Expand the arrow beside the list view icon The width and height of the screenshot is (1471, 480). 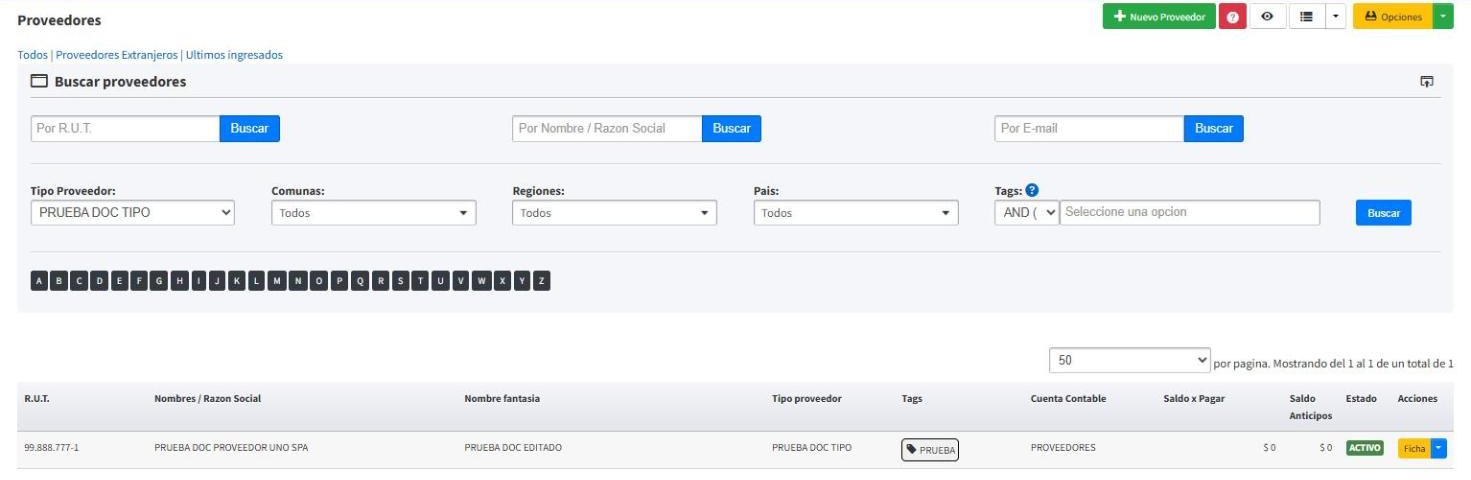1335,17
